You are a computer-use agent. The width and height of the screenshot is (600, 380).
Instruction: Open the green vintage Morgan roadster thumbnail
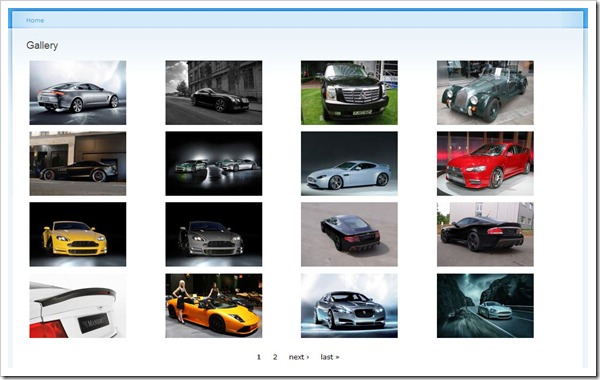[485, 93]
